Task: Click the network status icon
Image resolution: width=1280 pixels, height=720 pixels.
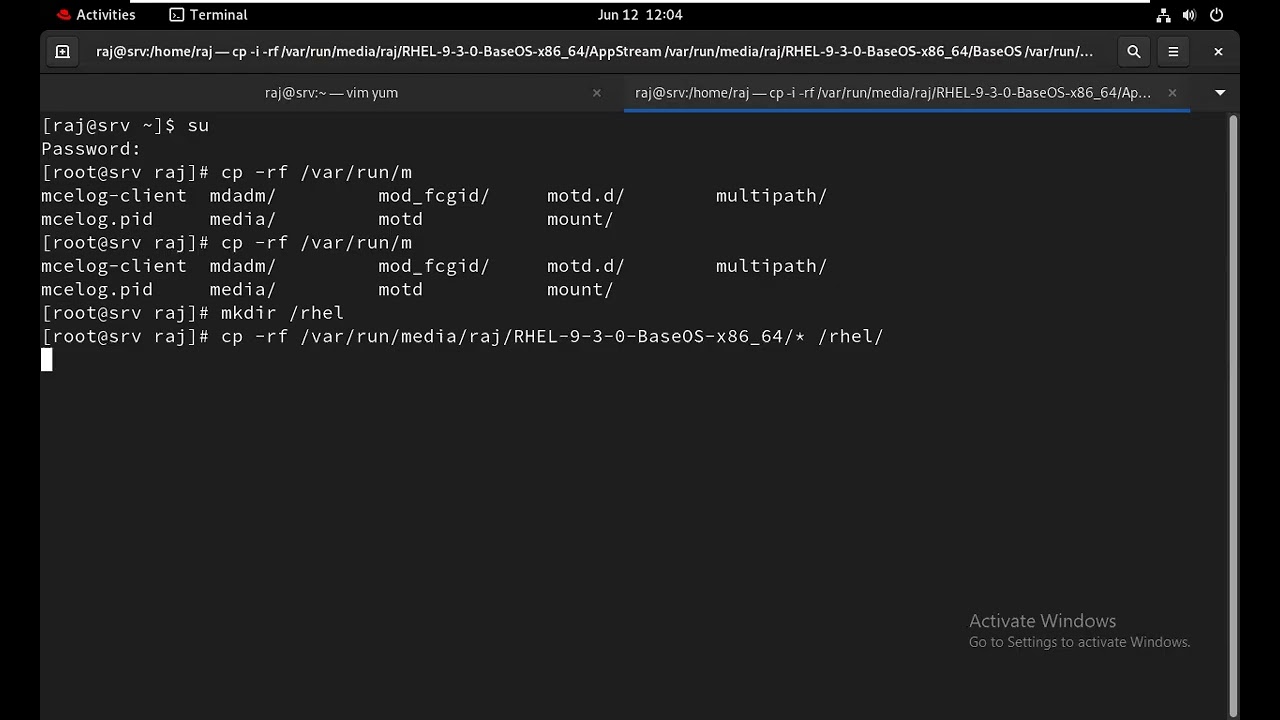Action: coord(1163,15)
